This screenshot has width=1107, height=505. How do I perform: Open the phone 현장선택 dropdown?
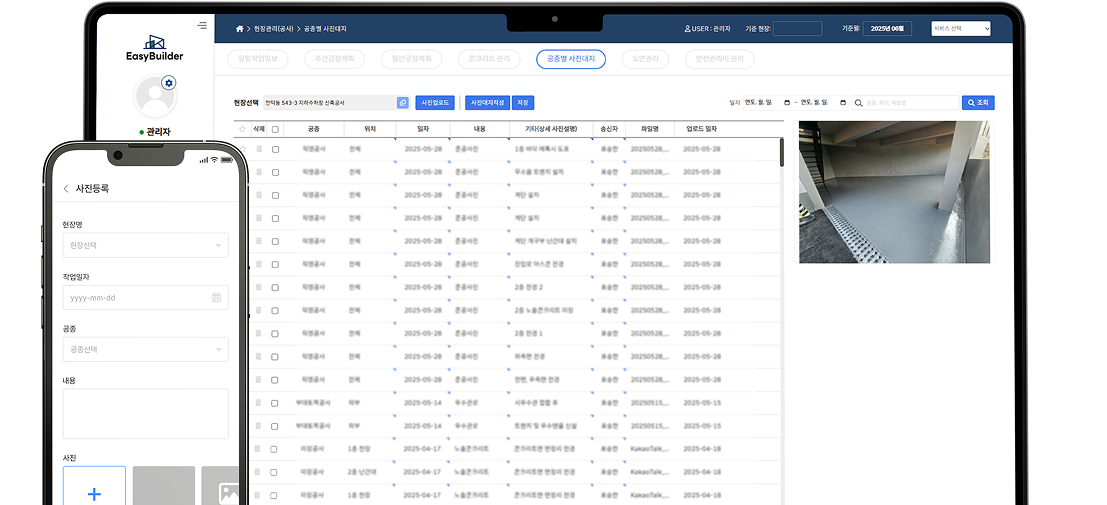[x=145, y=245]
